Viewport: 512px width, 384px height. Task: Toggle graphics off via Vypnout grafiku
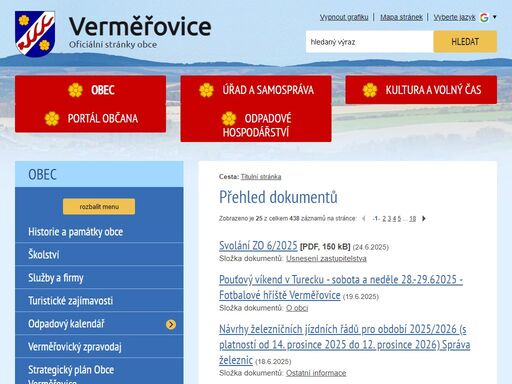pos(344,17)
